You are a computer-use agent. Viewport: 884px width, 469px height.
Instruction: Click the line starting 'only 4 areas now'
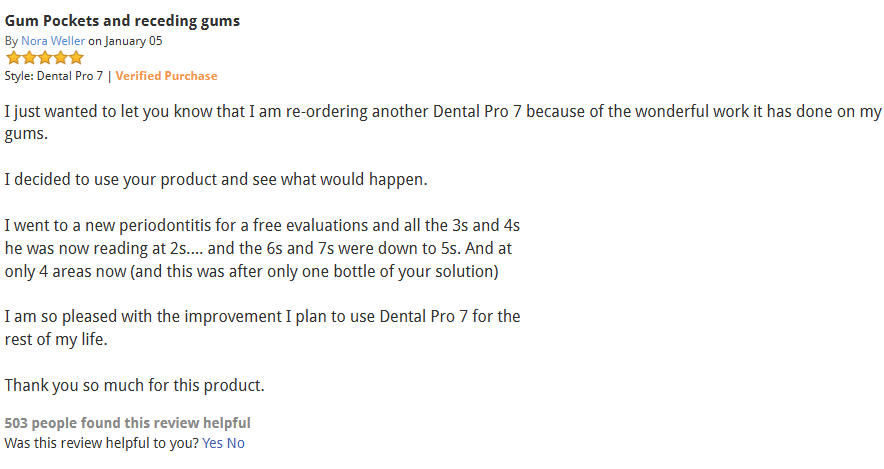(251, 272)
